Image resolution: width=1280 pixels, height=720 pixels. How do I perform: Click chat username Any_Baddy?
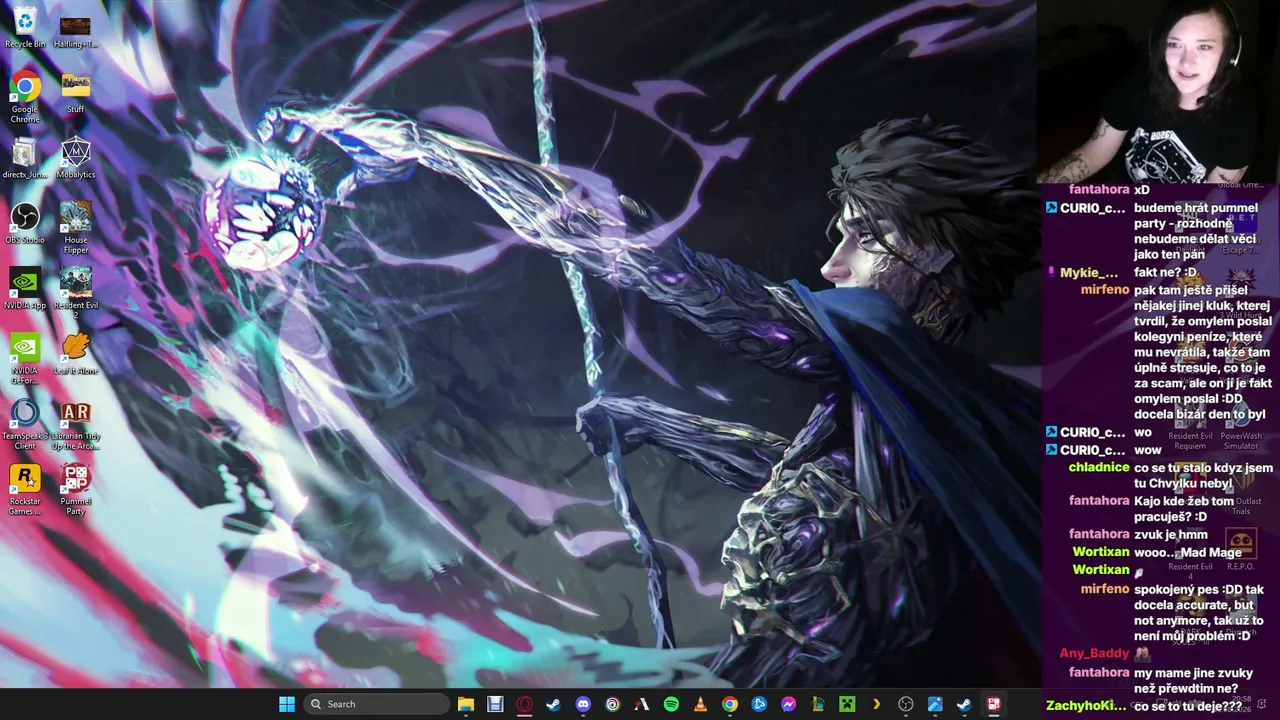pos(1094,653)
